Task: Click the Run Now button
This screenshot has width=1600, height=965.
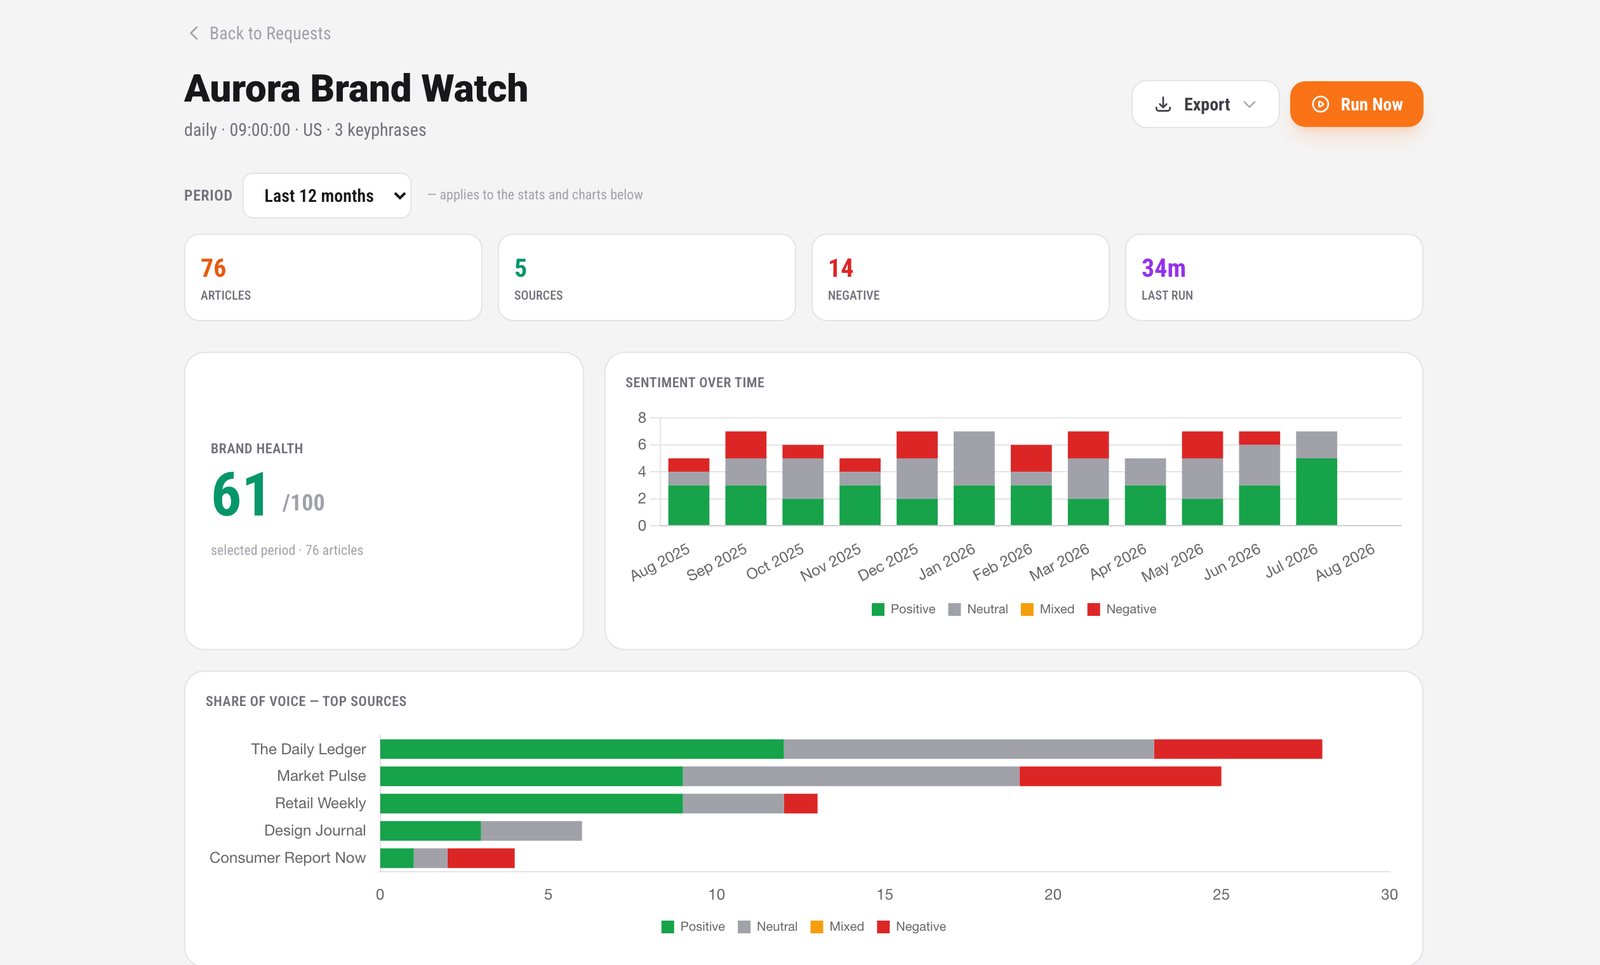Action: (x=1356, y=104)
